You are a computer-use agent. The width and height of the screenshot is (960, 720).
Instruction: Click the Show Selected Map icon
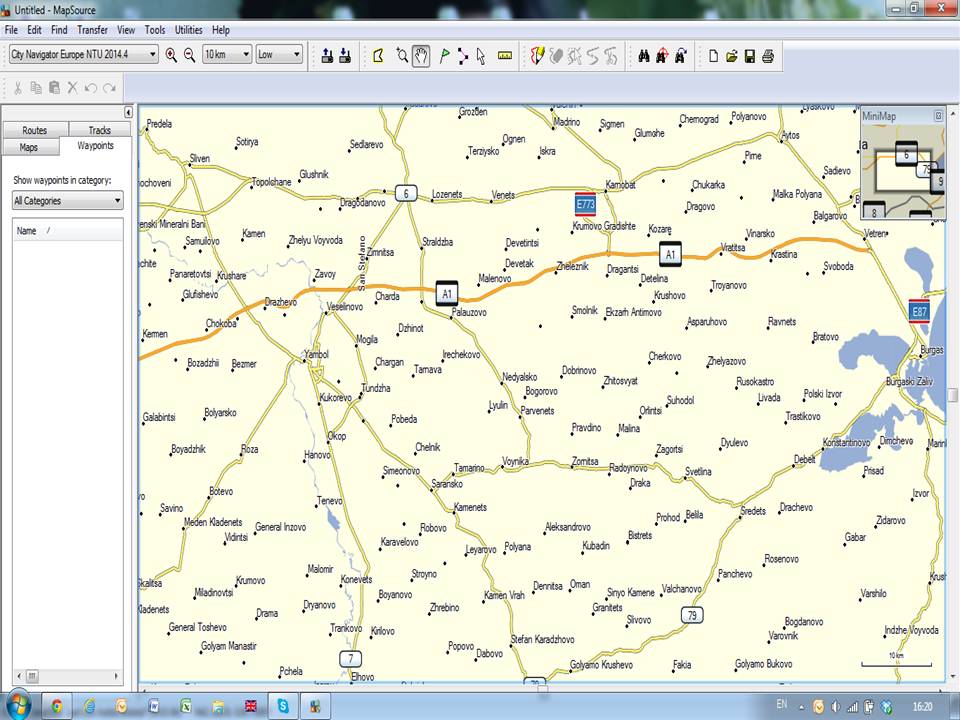[x=537, y=56]
